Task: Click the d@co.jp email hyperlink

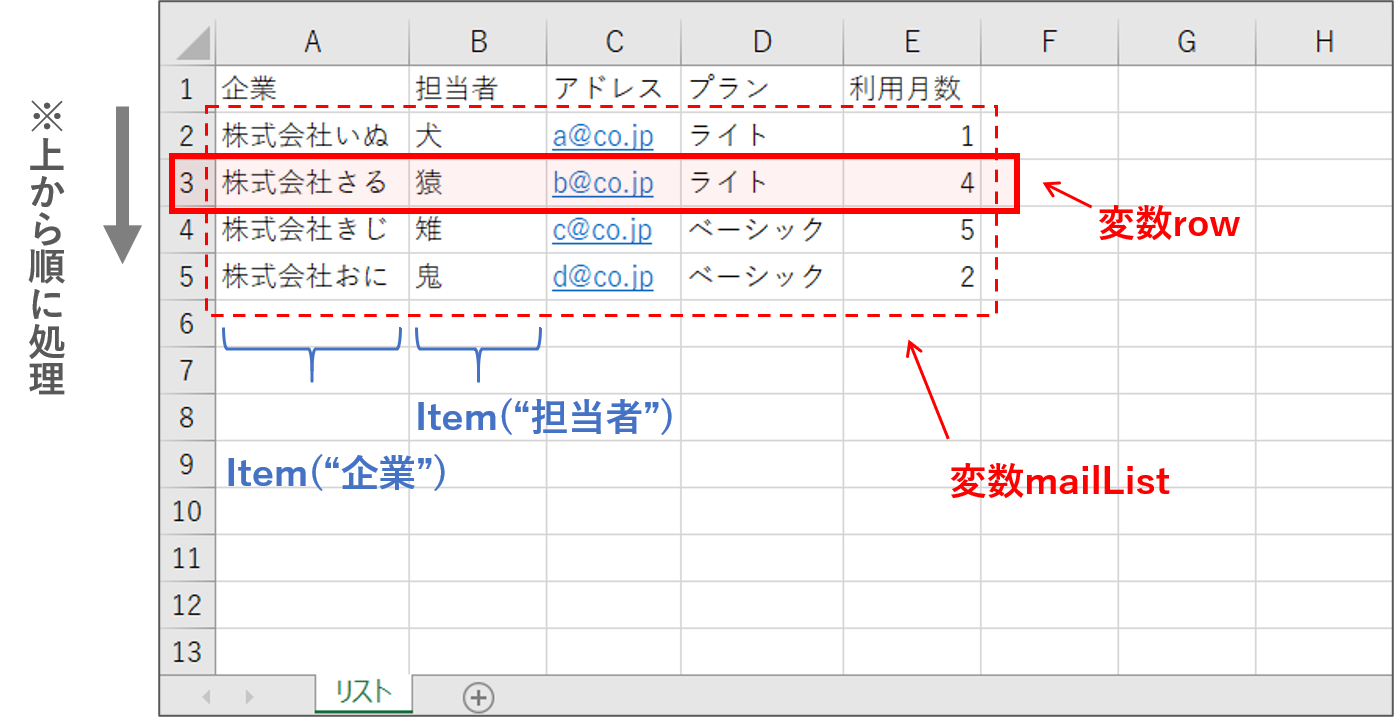Action: pos(602,277)
